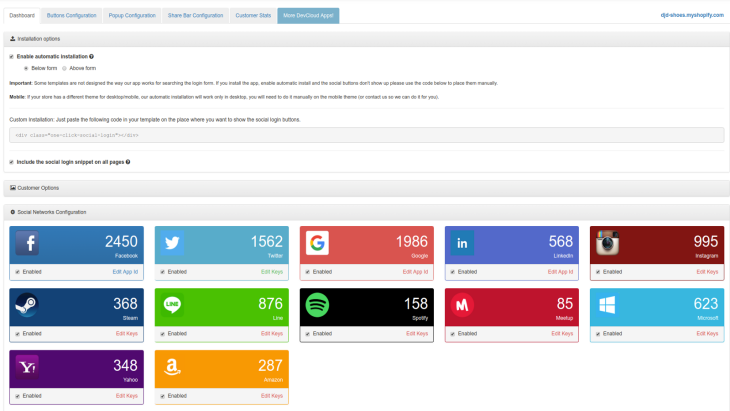Click the custom installation code snippet field
This screenshot has width=730, height=411.
click(x=365, y=134)
